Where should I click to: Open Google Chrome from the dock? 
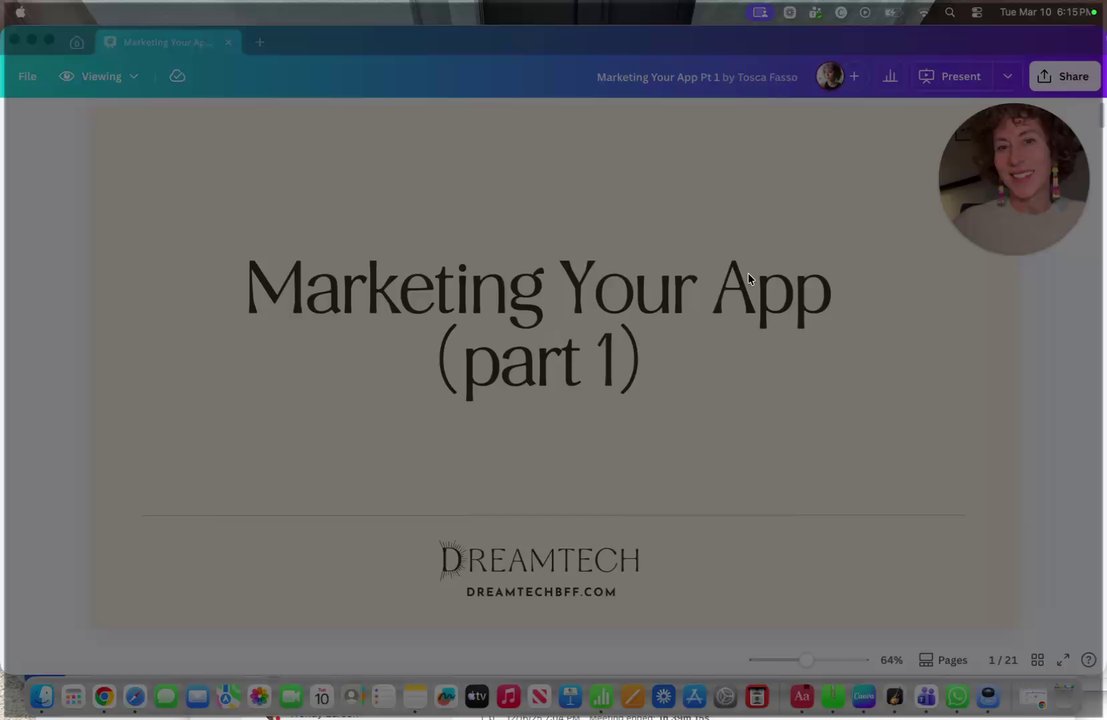[x=104, y=697]
